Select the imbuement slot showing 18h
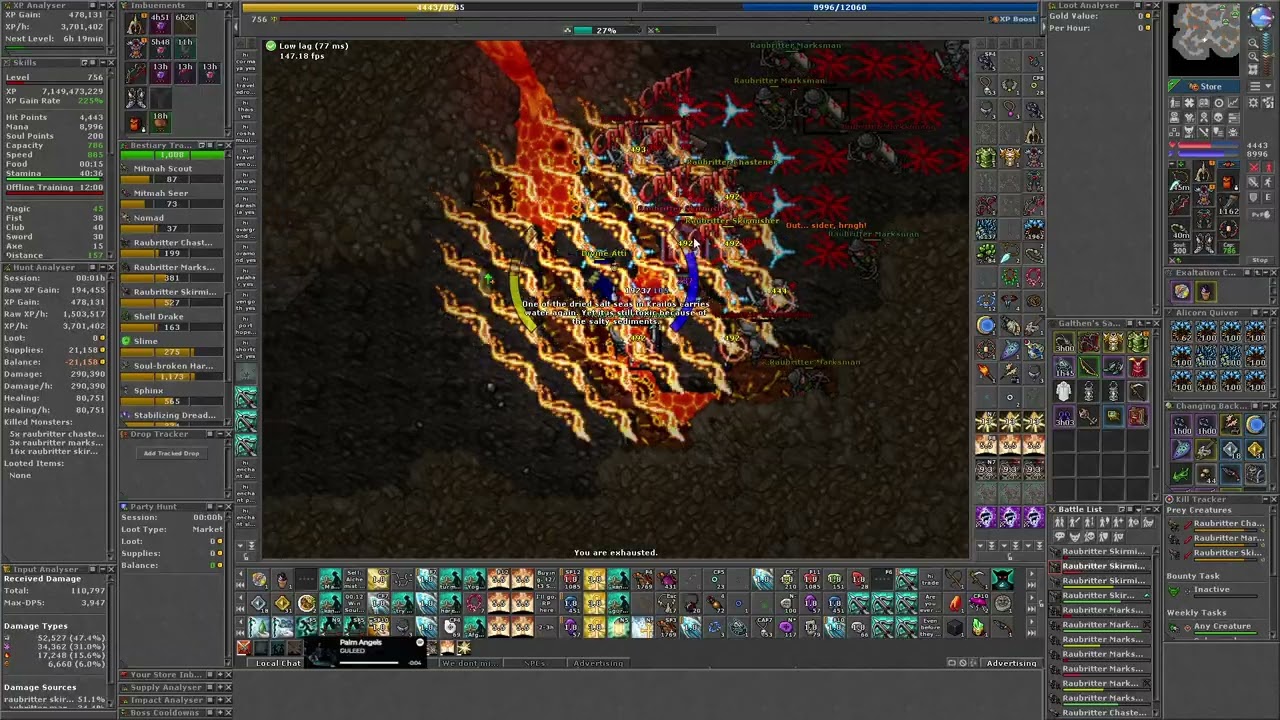This screenshot has width=1280, height=720. point(160,122)
